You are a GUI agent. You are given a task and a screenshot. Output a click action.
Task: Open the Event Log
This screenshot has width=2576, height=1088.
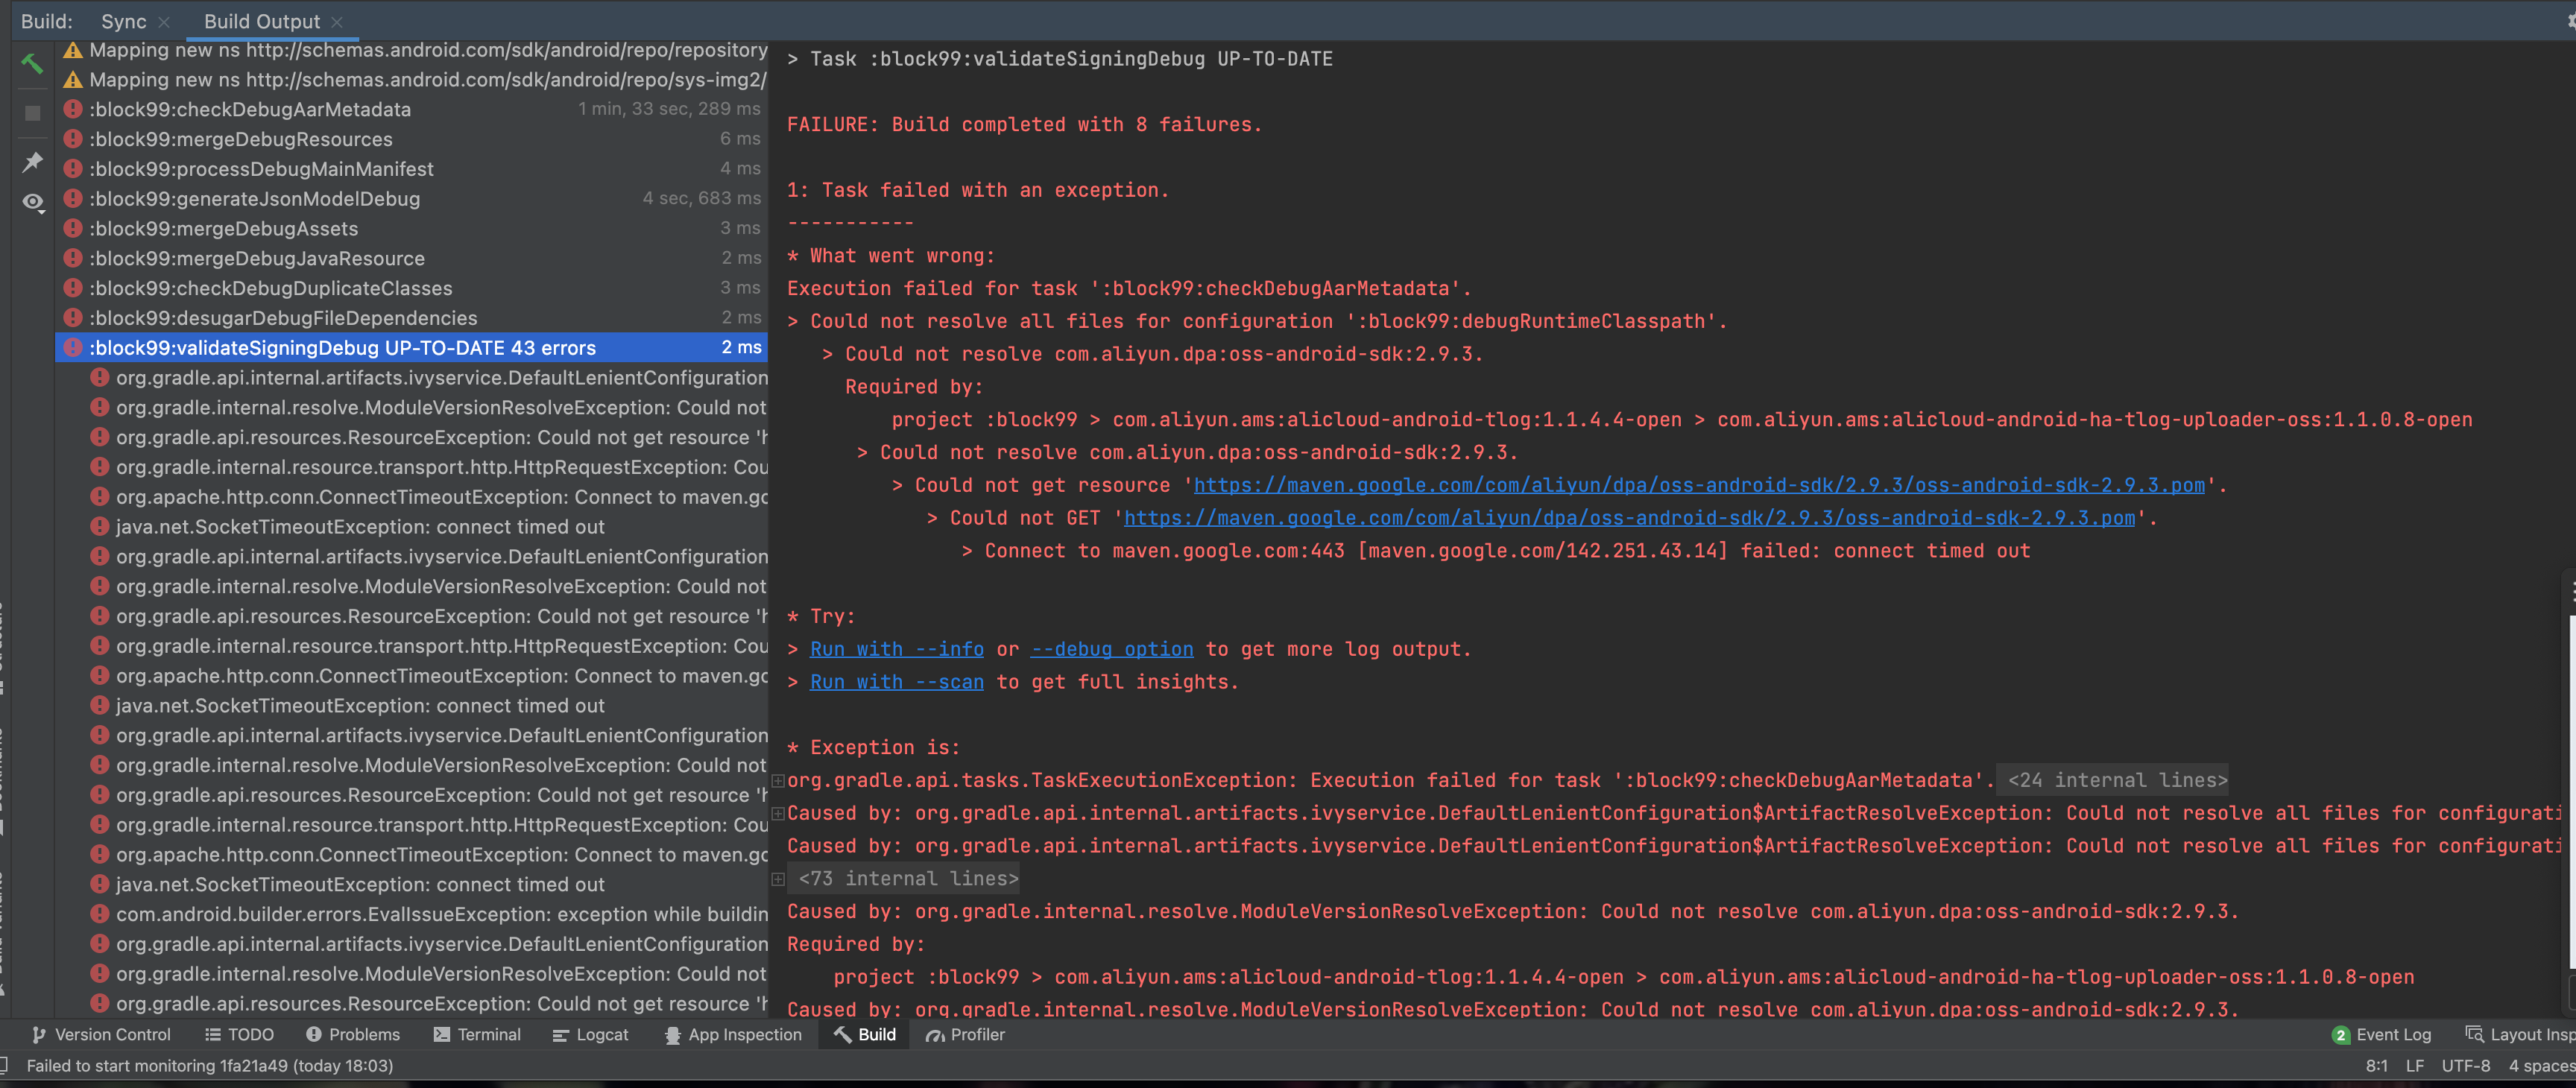click(2381, 1034)
